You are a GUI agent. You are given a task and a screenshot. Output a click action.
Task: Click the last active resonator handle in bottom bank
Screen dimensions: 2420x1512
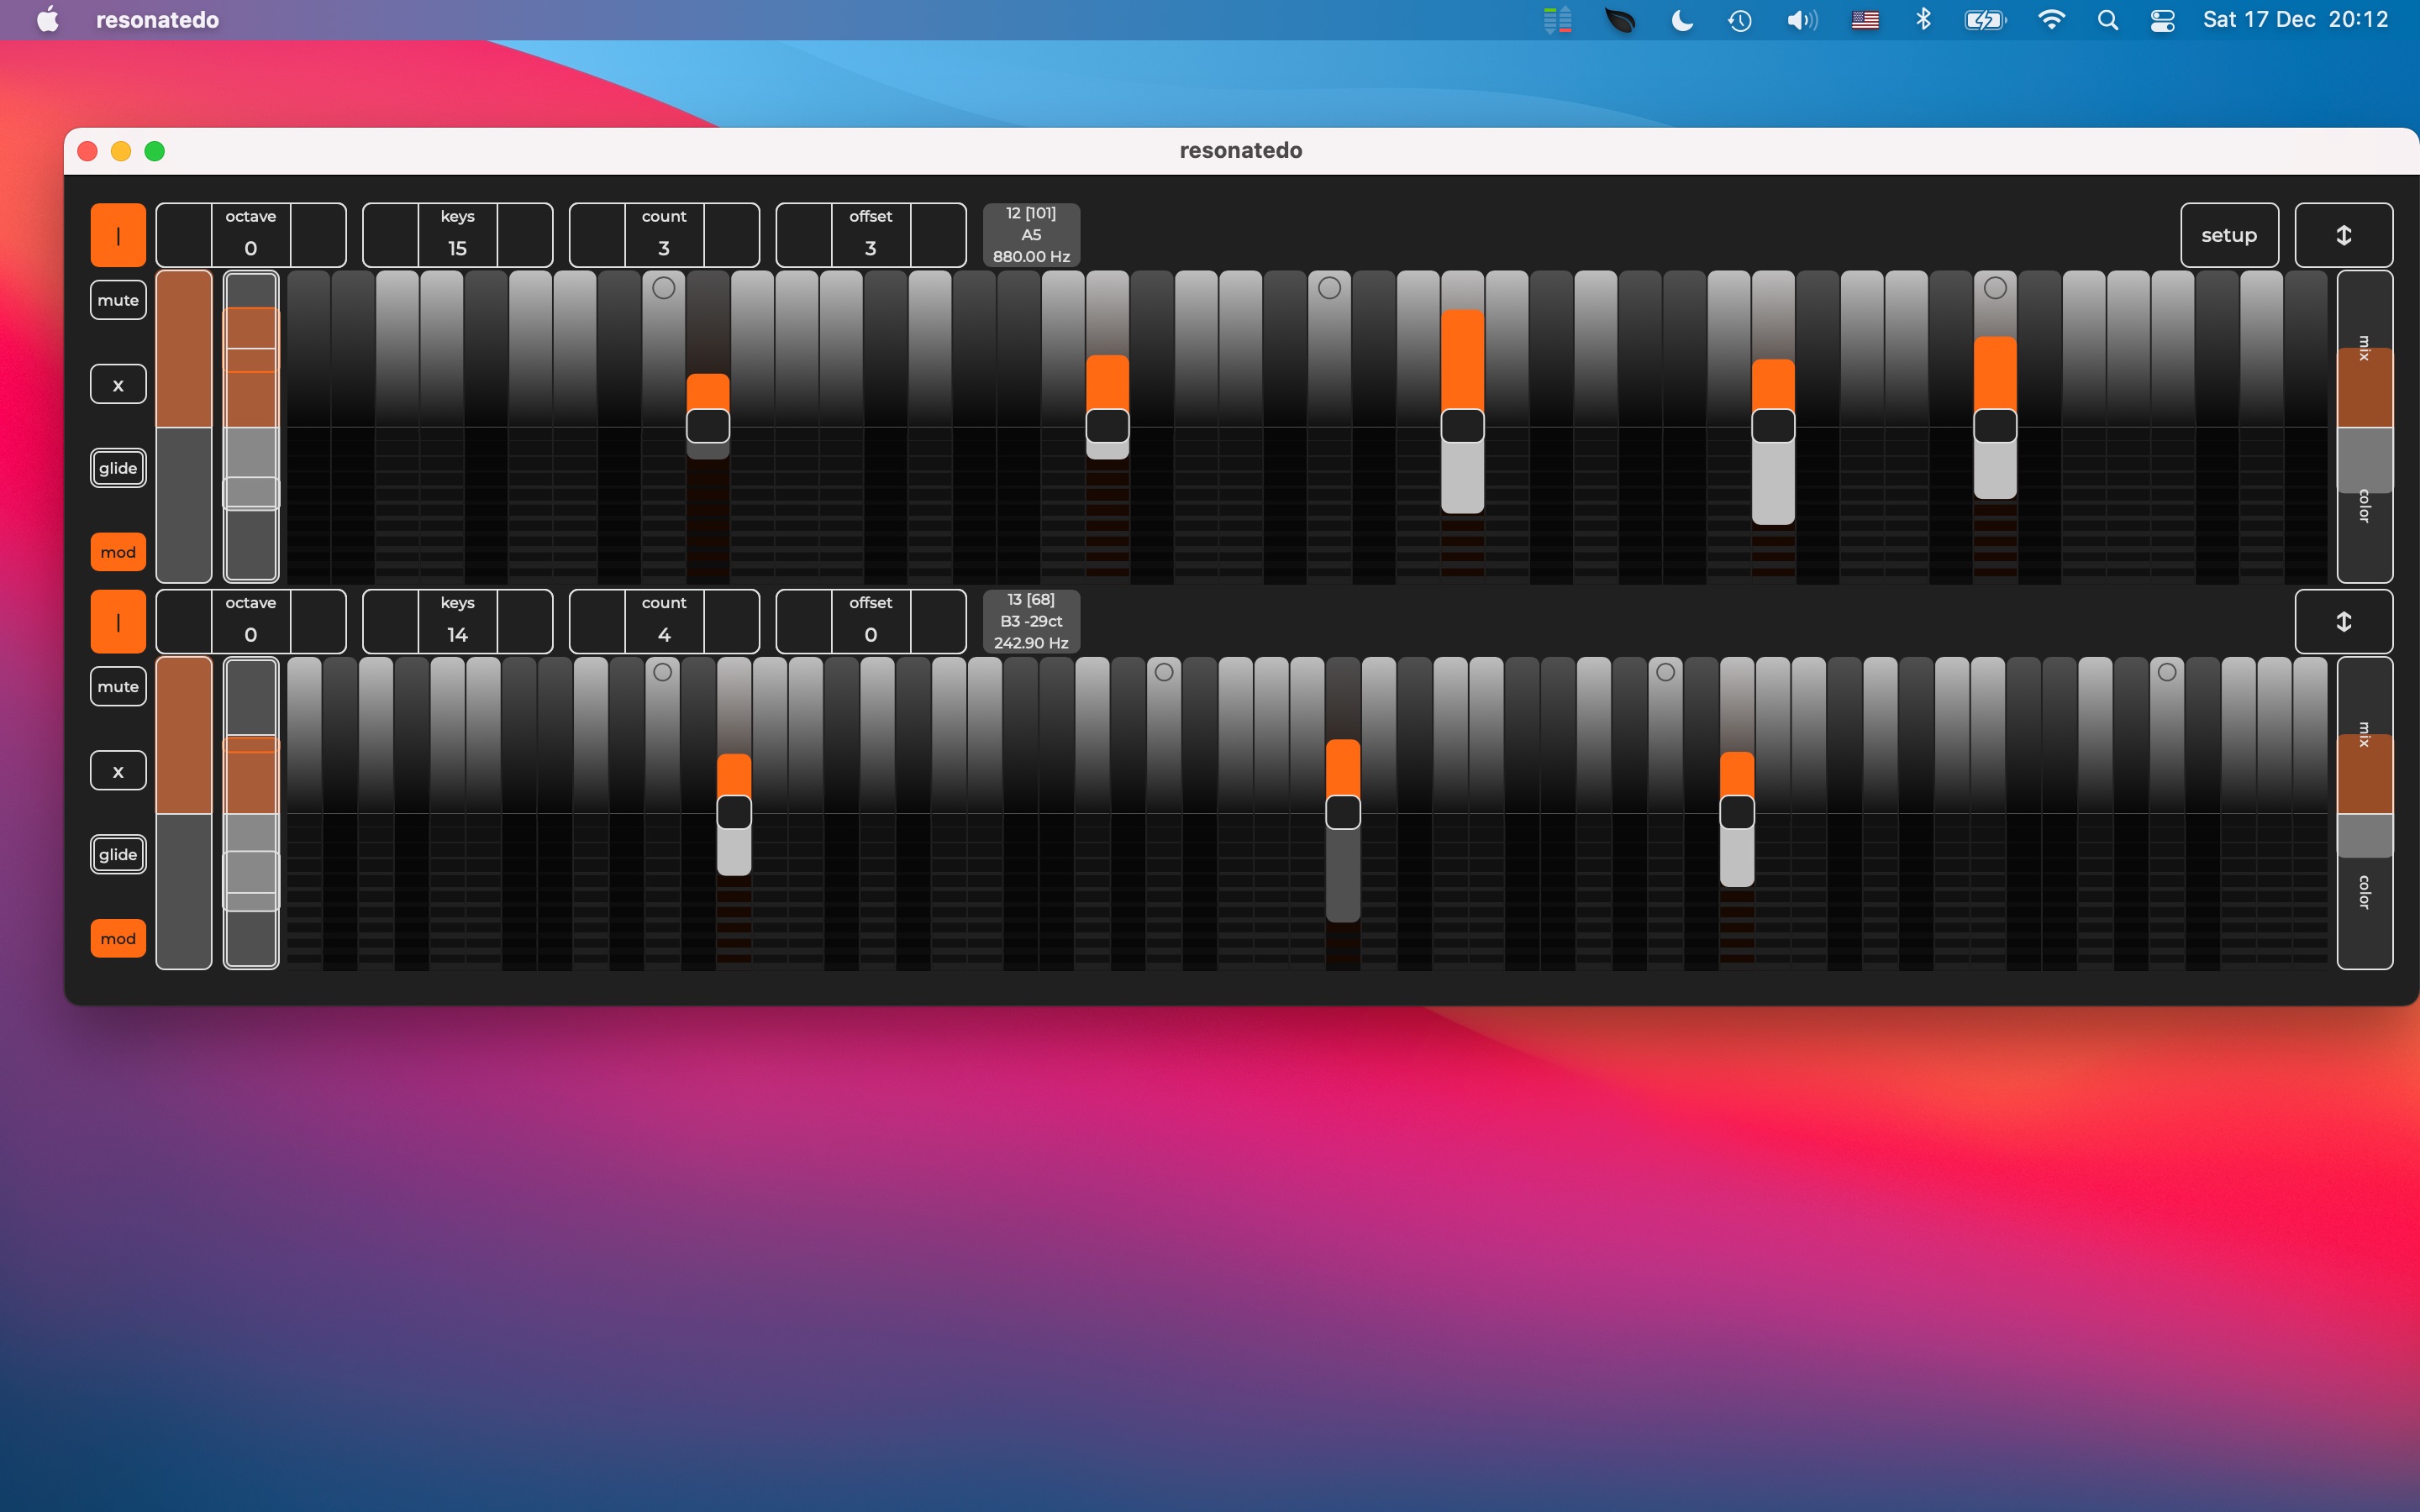tap(1737, 812)
